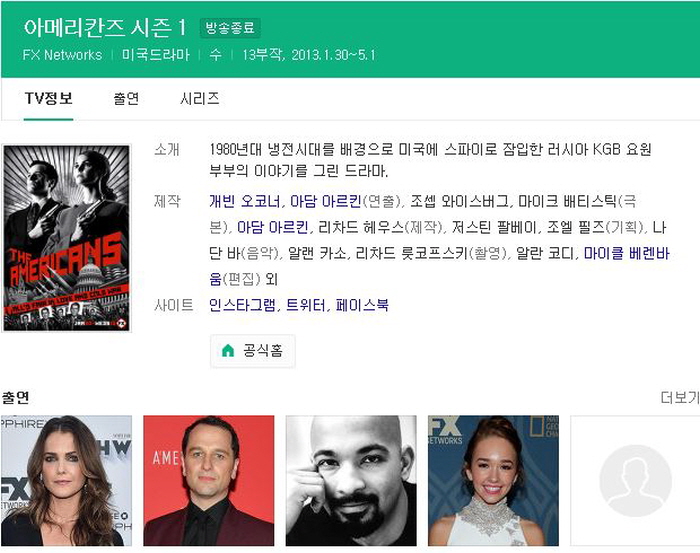Click the 공식홈 button

(253, 351)
